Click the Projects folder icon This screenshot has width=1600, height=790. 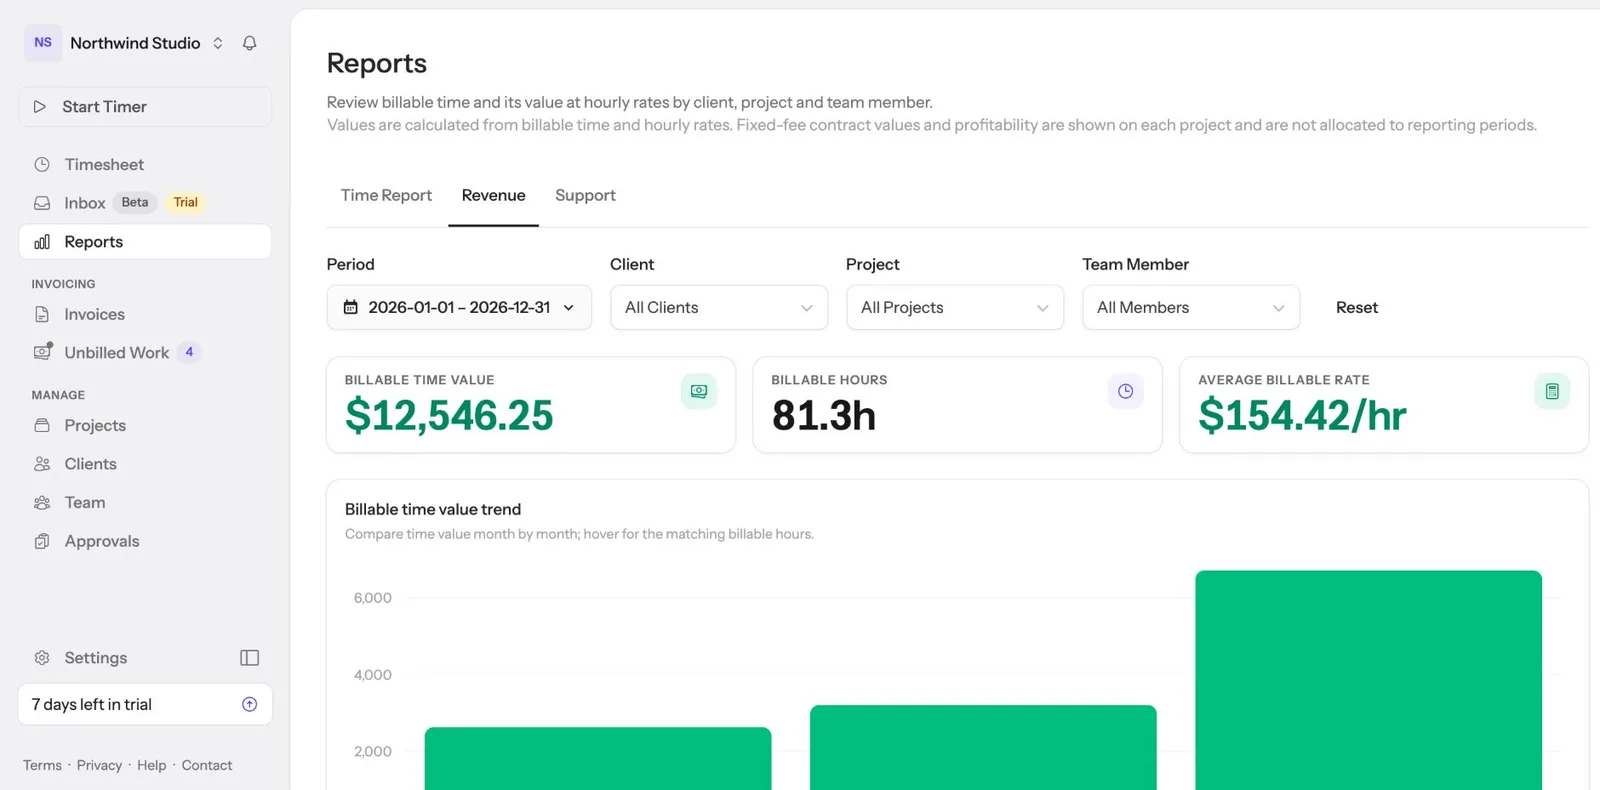42,425
